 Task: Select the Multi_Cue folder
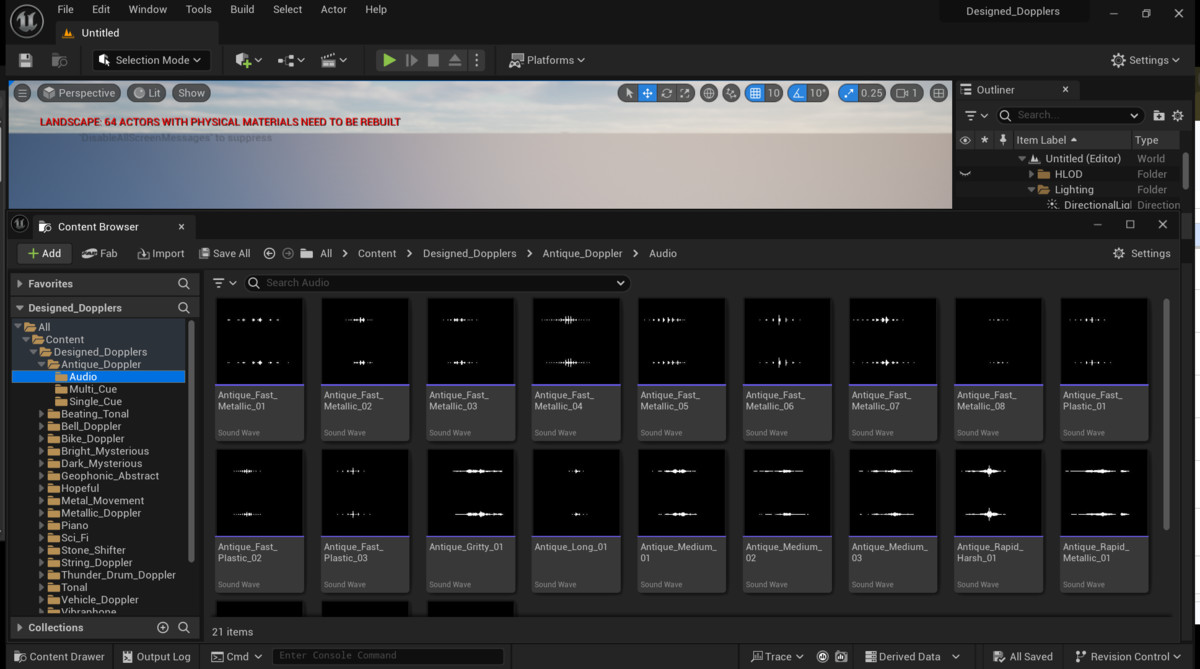(93, 389)
